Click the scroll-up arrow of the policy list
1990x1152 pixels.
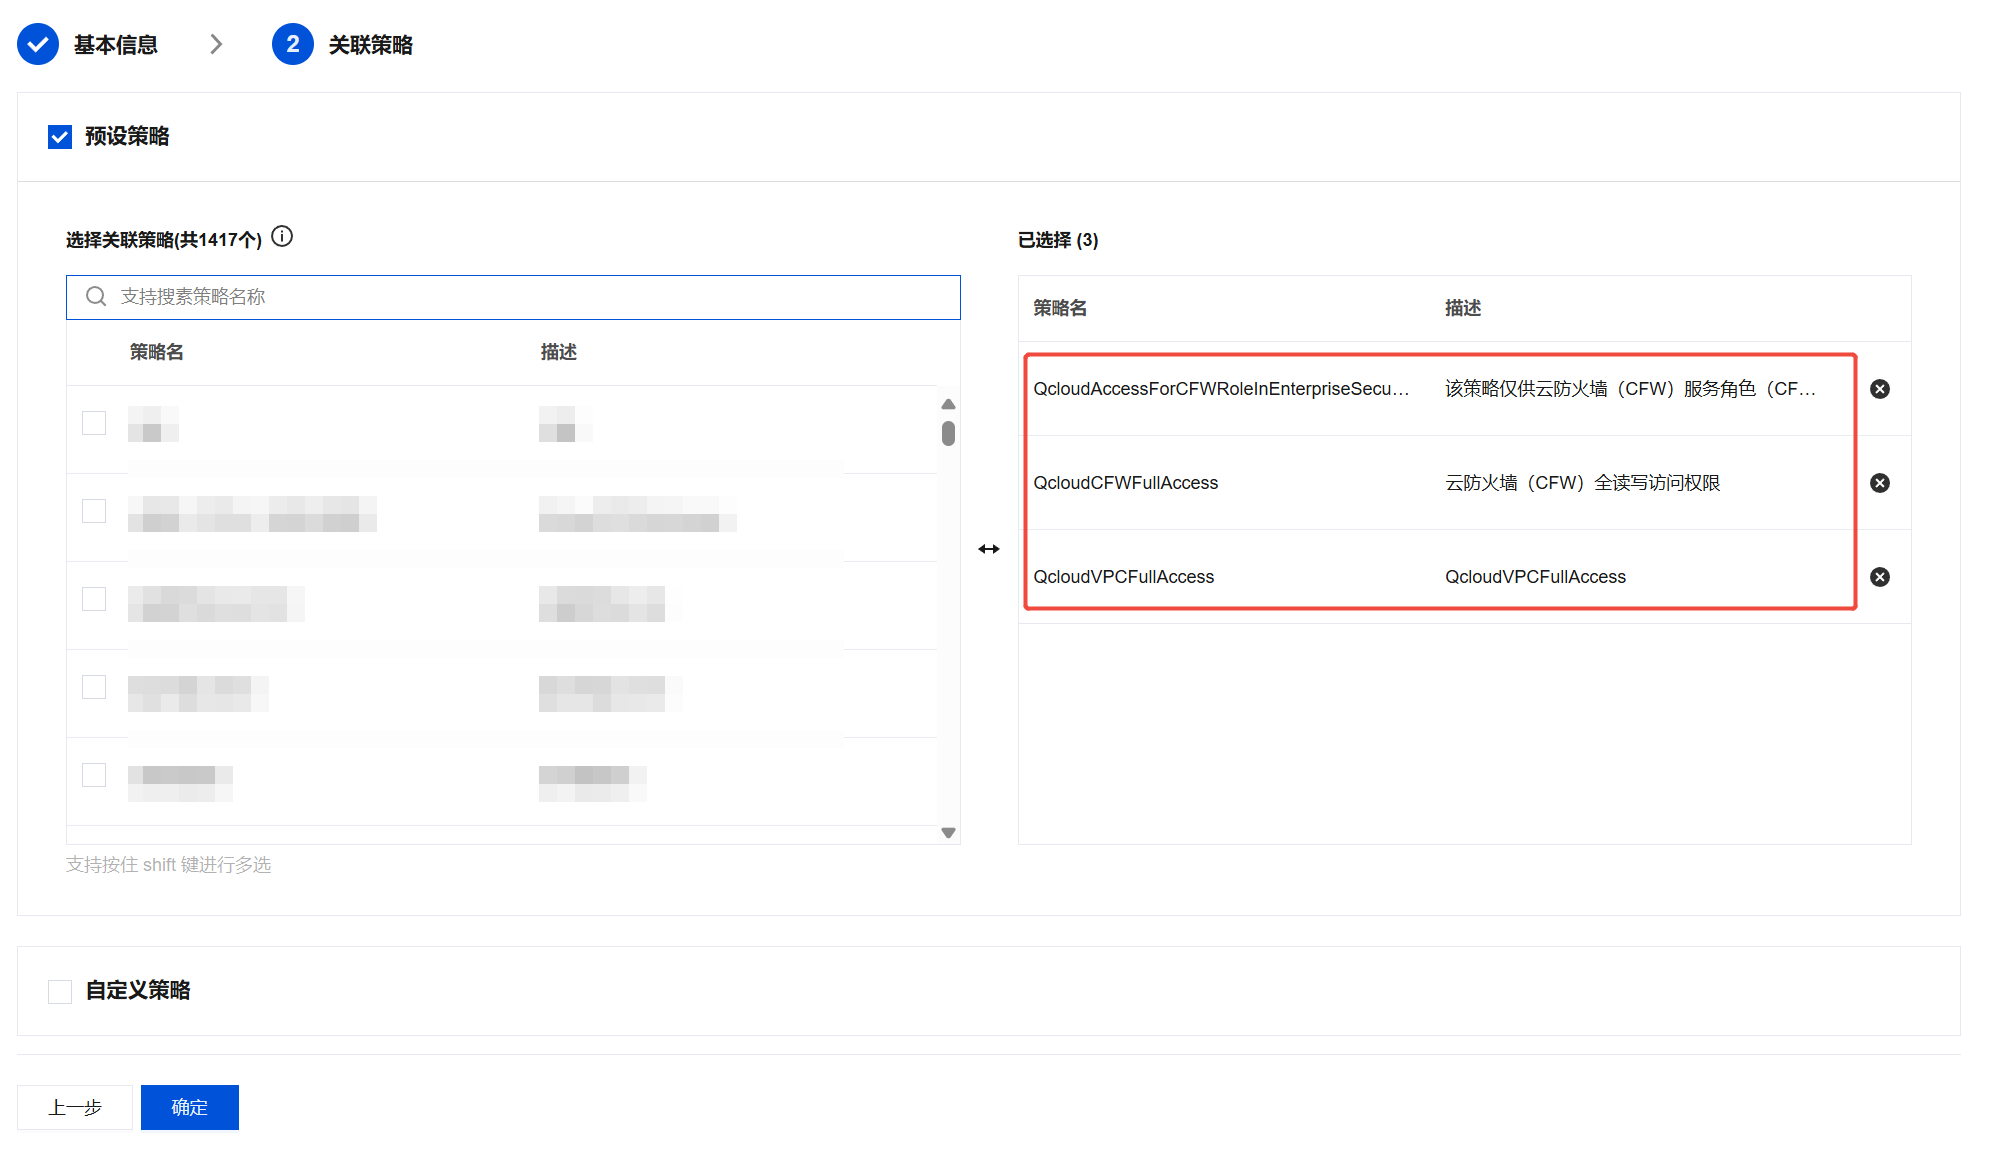949,404
